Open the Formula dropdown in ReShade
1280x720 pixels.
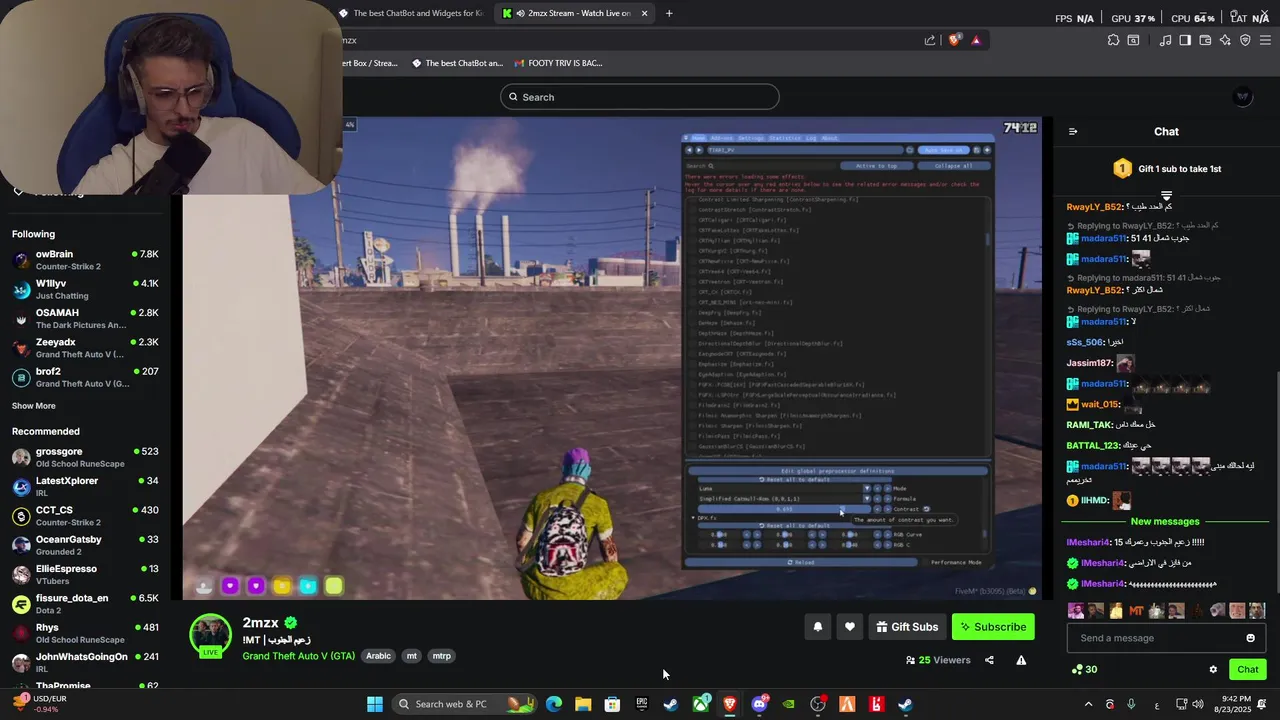[783, 498]
